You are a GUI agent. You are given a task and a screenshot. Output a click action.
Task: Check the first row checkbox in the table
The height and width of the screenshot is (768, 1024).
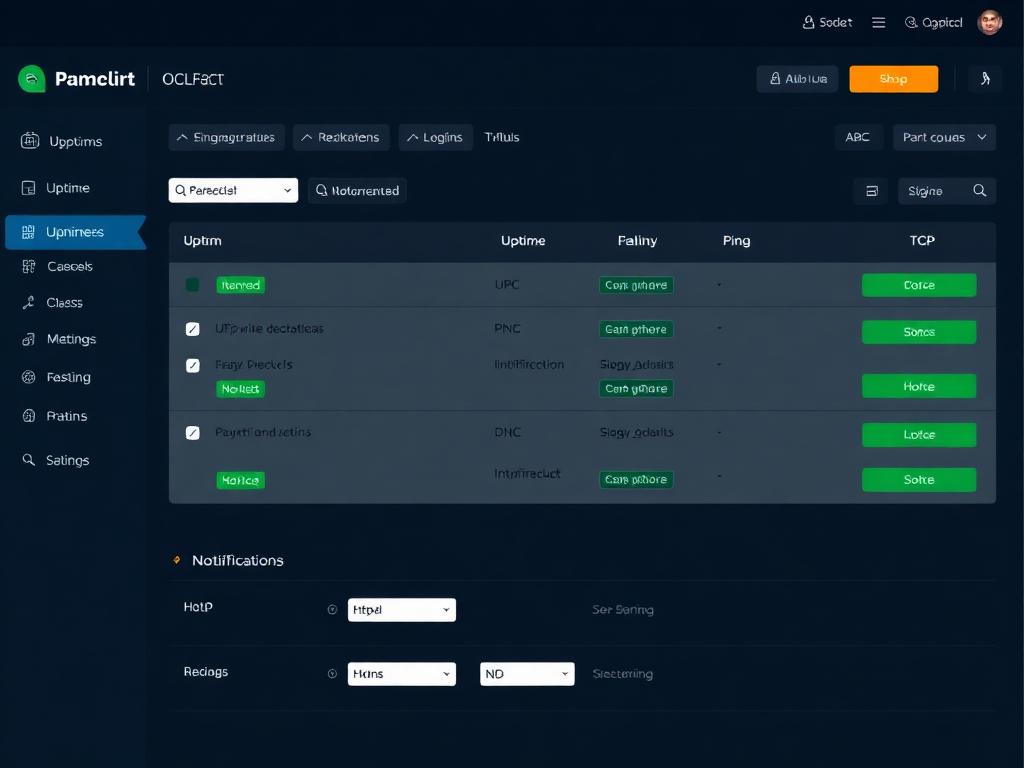click(193, 284)
